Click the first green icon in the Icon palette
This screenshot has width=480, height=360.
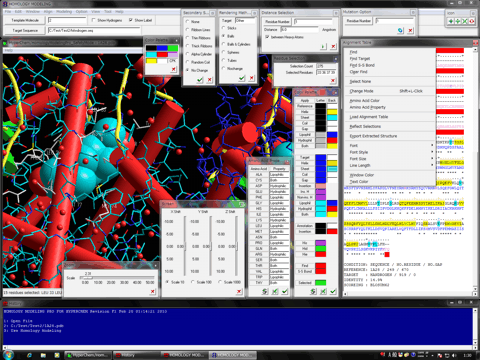pos(451,21)
